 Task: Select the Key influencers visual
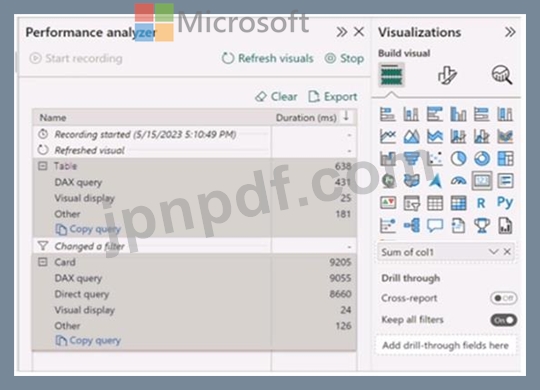point(388,226)
